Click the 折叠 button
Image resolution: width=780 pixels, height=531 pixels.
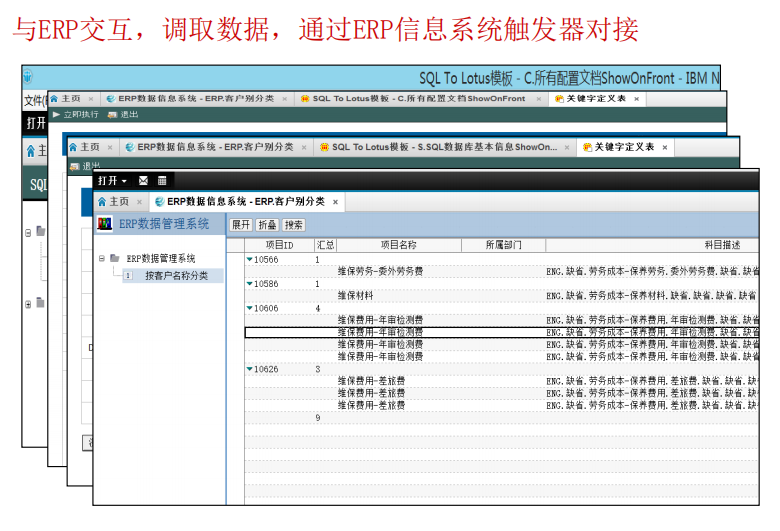click(267, 225)
